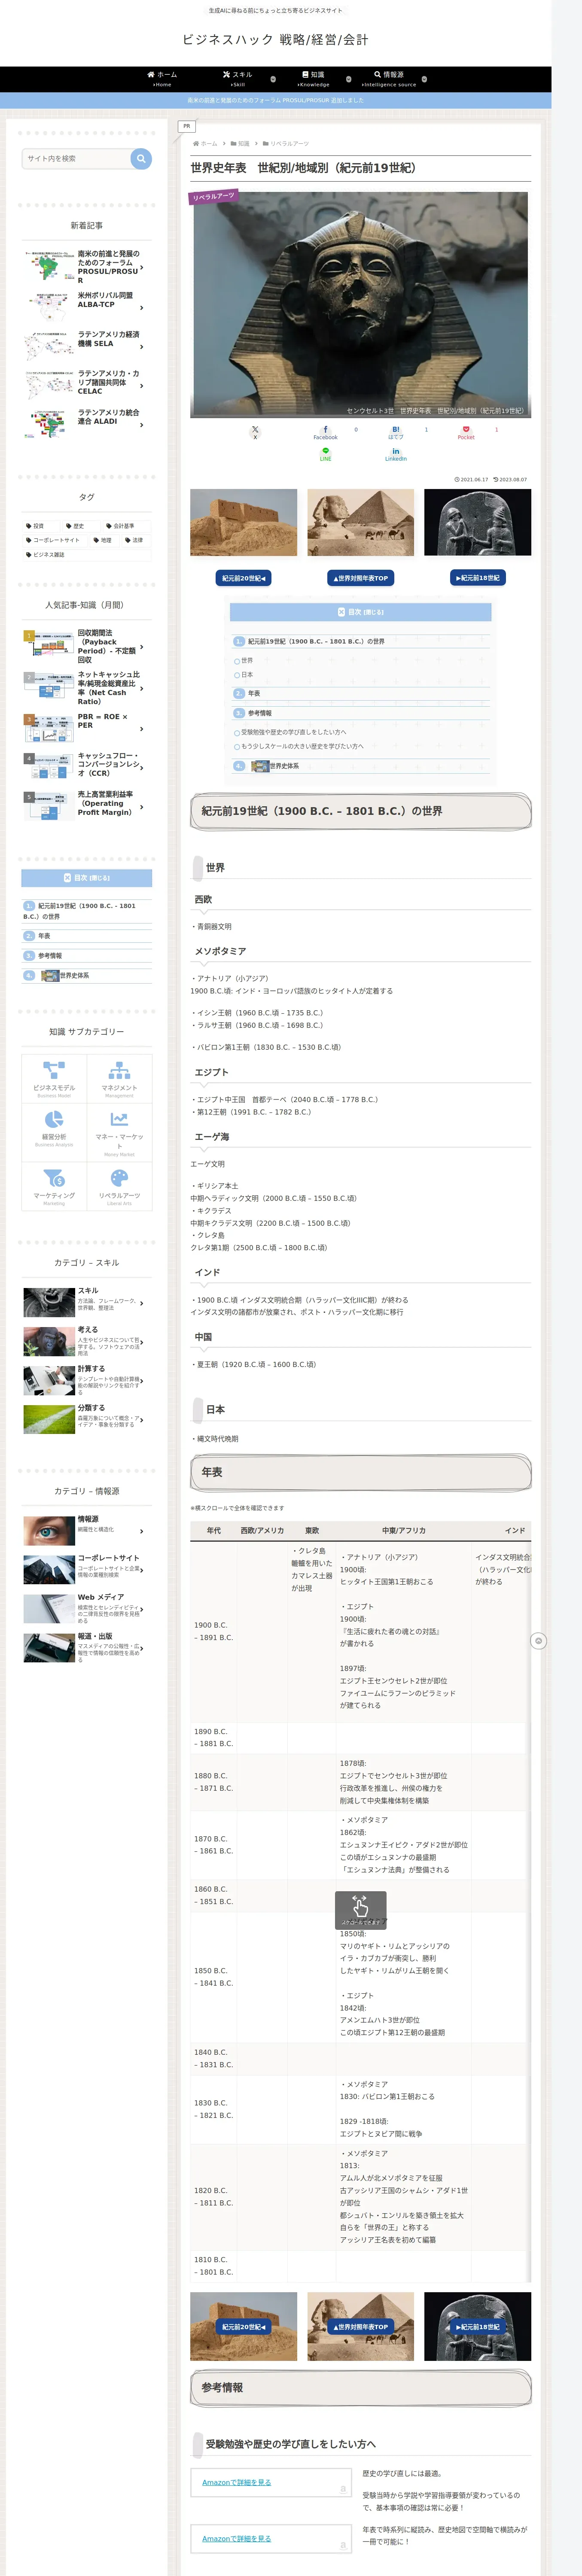Click the sphinx and pyramid thumbnail at top
Image resolution: width=582 pixels, height=2576 pixels.
click(360, 522)
